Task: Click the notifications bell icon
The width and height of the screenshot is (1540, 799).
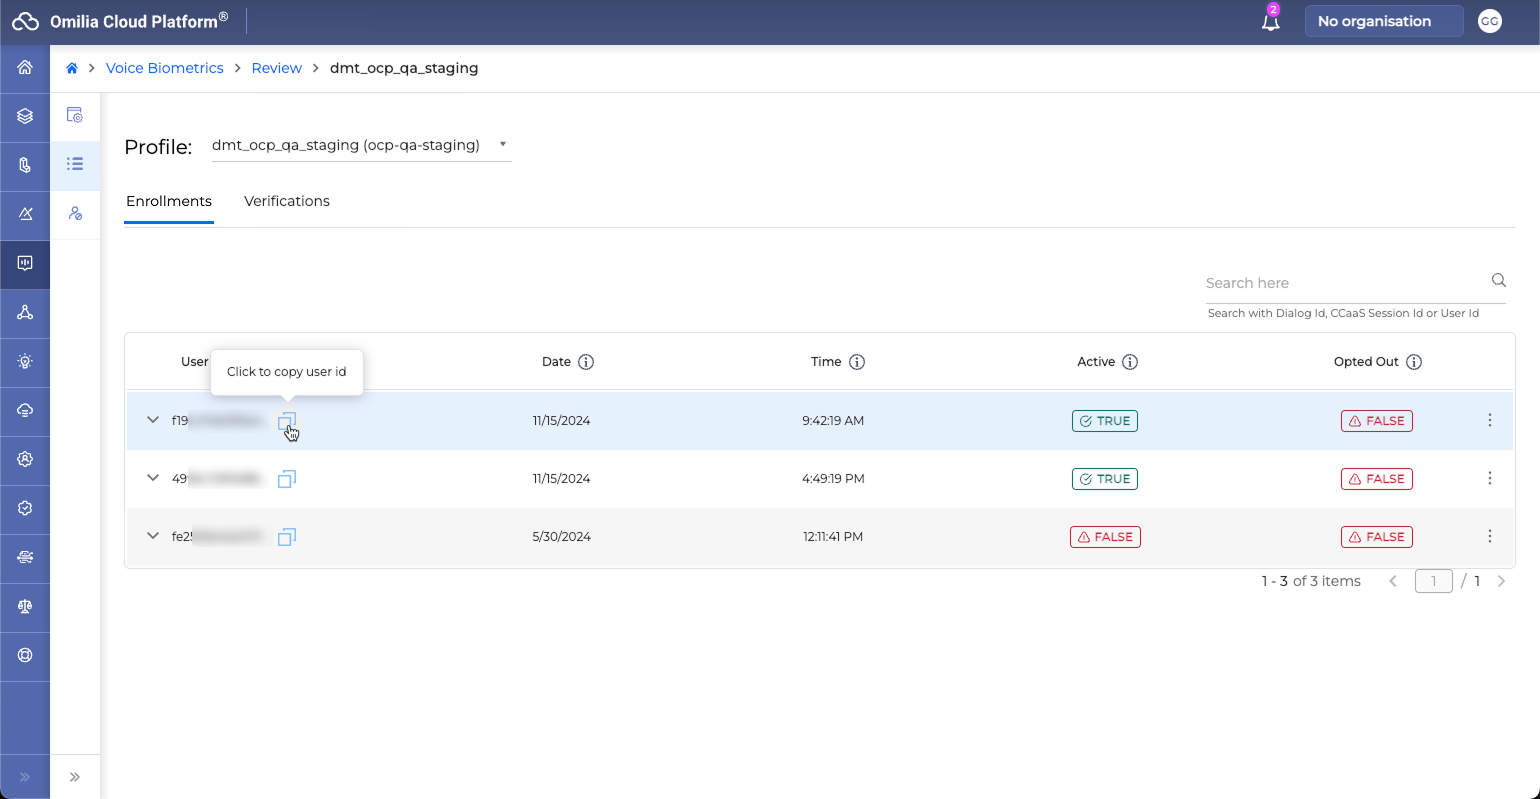Action: pyautogui.click(x=1270, y=22)
